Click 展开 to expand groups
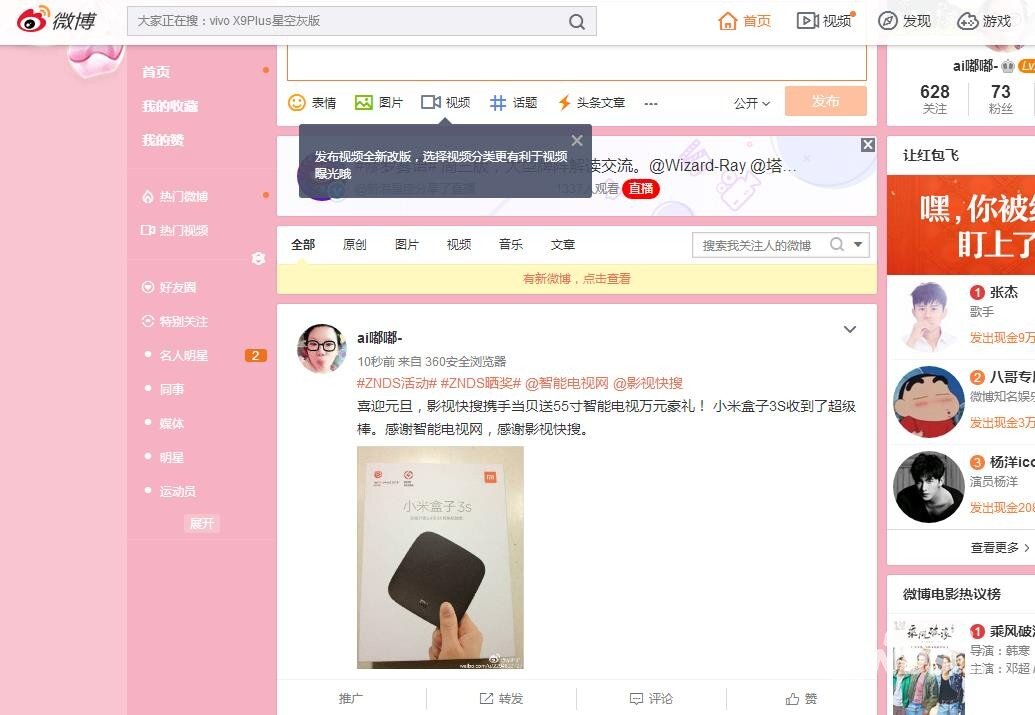 (202, 524)
